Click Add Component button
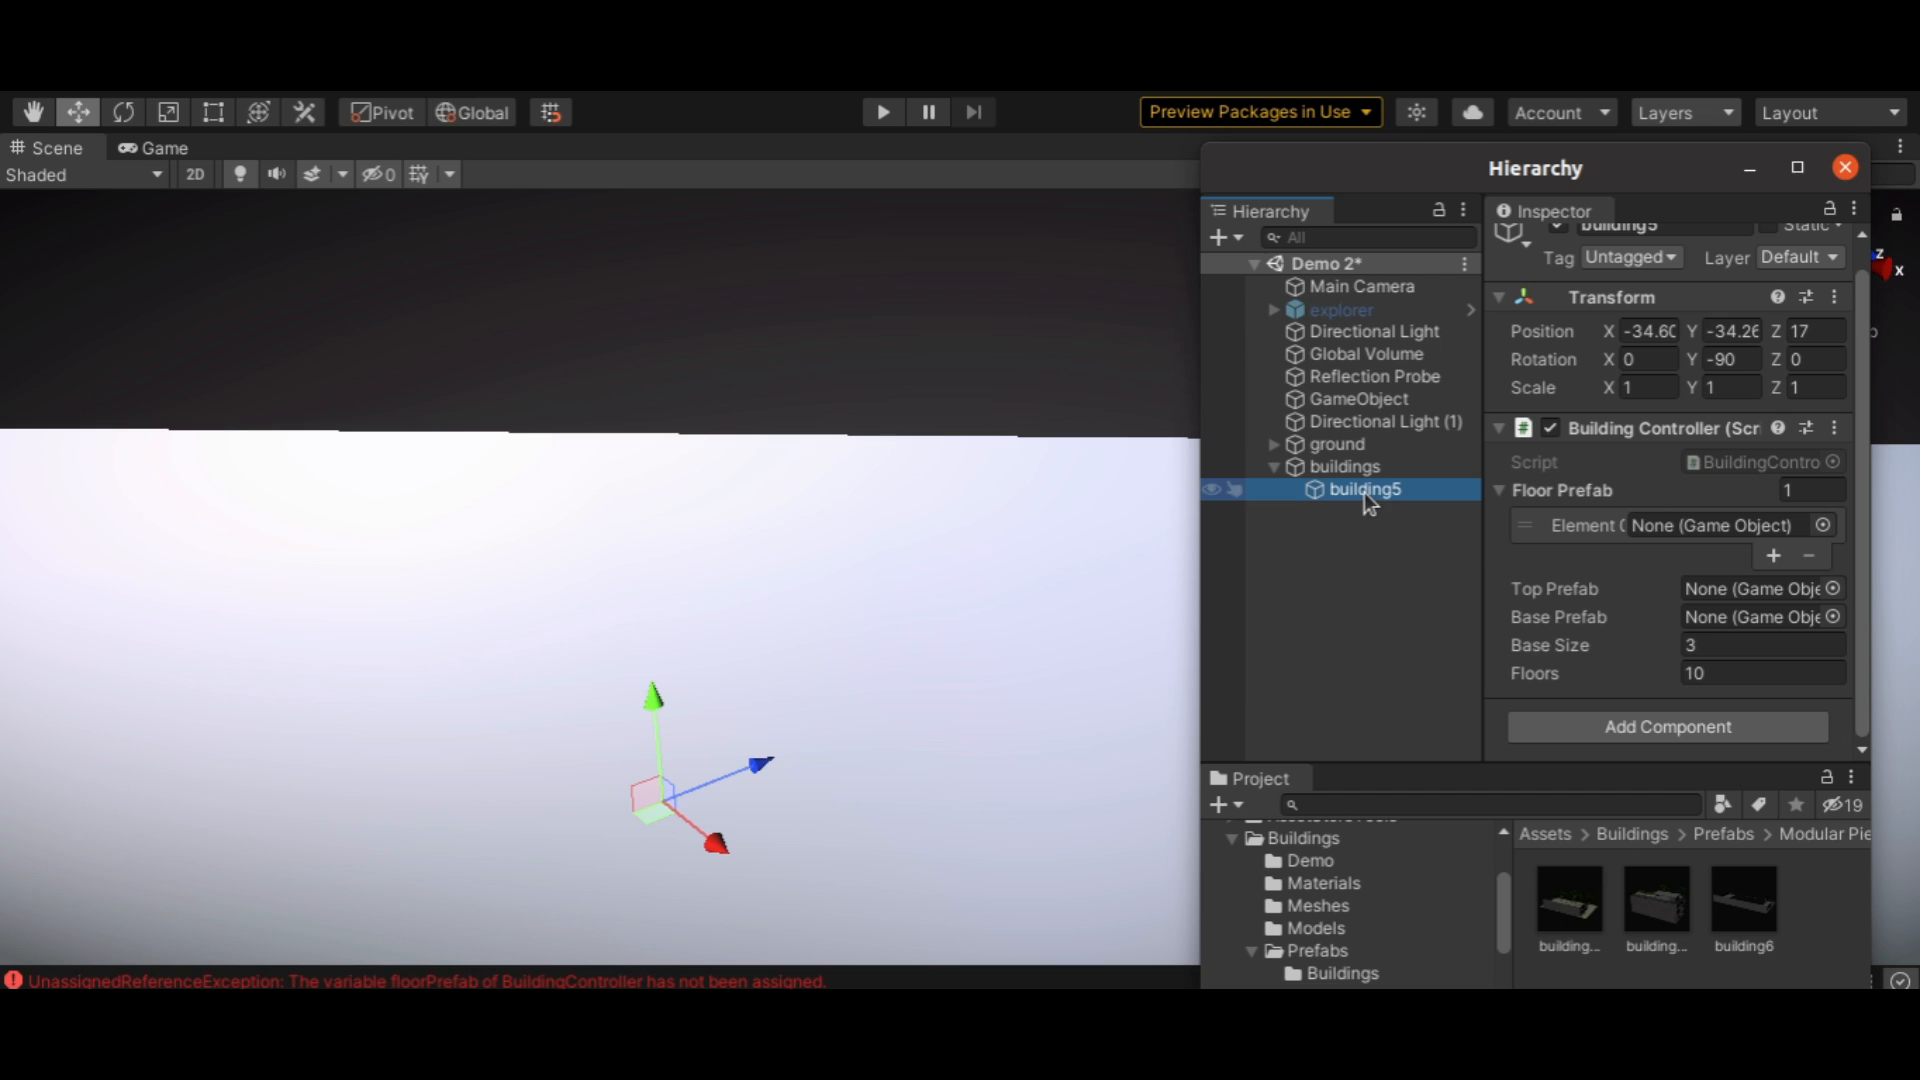1920x1080 pixels. pos(1668,727)
